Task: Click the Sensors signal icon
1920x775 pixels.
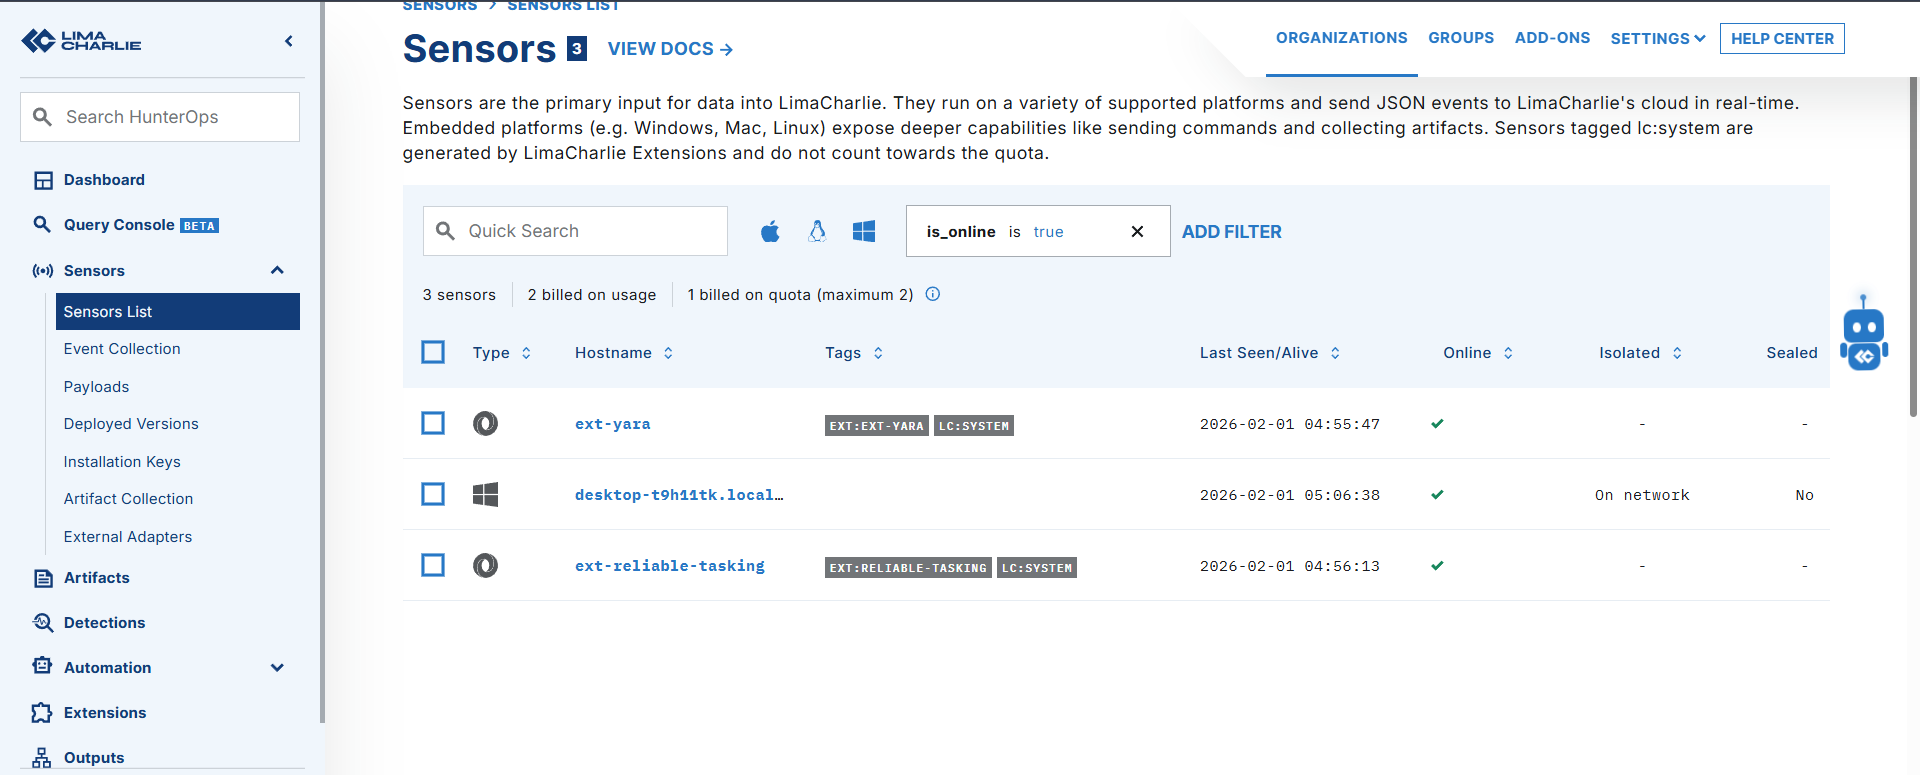Action: pyautogui.click(x=43, y=271)
